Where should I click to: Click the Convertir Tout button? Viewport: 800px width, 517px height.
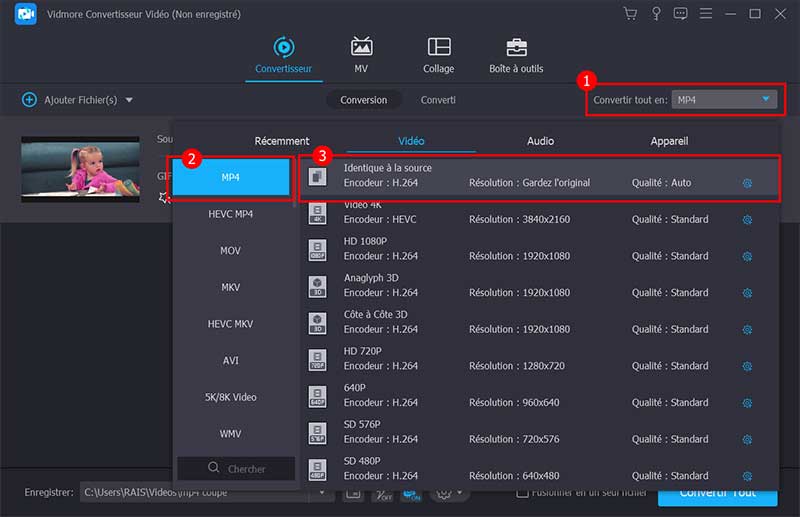[716, 494]
